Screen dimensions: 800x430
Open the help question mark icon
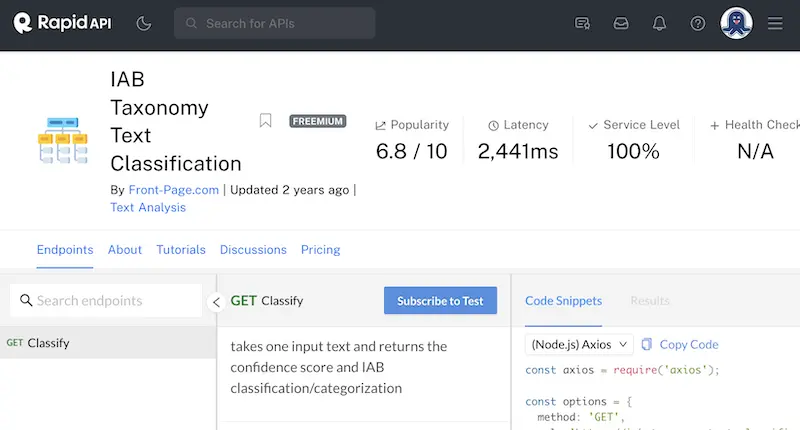[x=697, y=23]
